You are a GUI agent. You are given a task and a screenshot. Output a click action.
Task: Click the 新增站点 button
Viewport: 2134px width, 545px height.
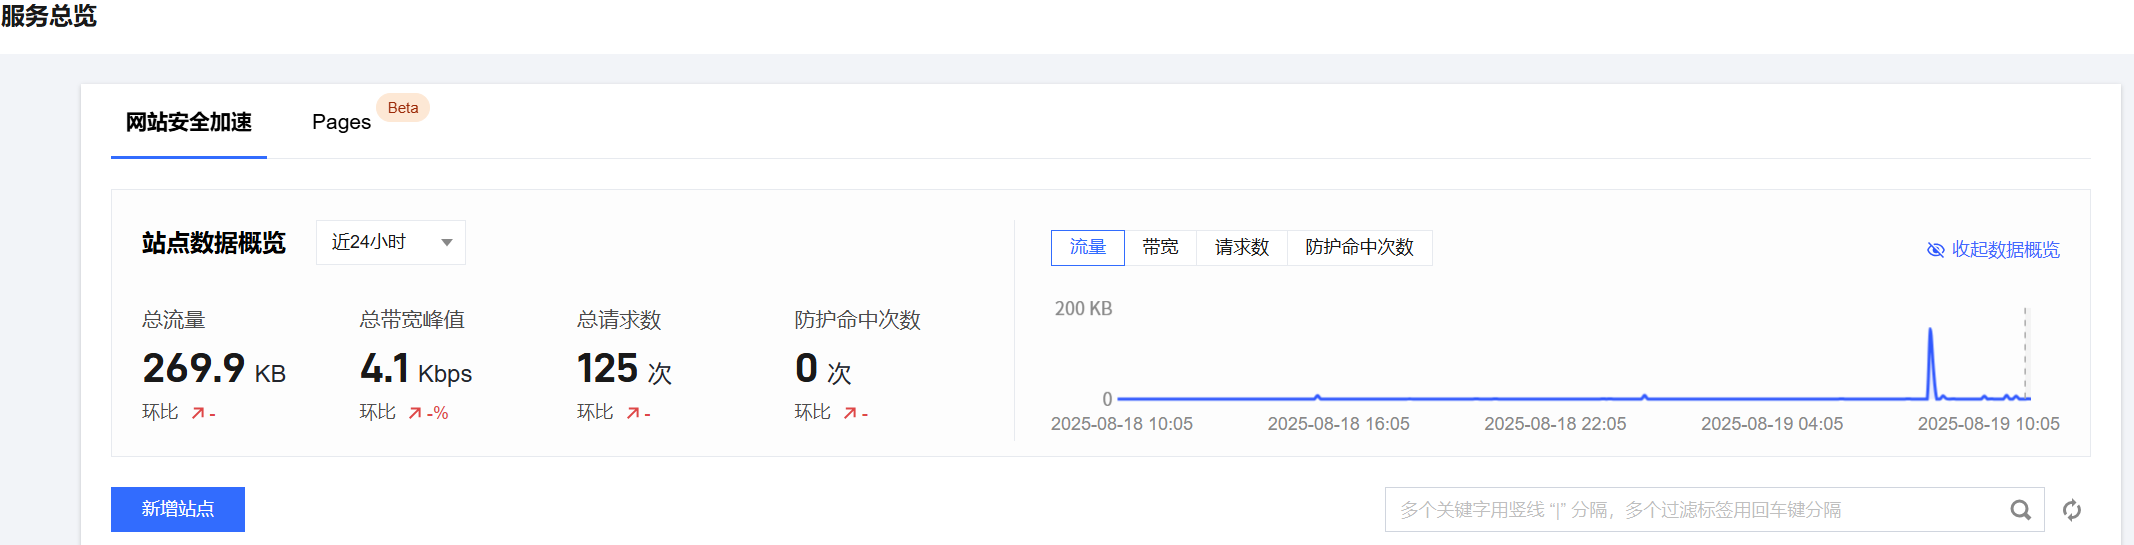[x=178, y=509]
